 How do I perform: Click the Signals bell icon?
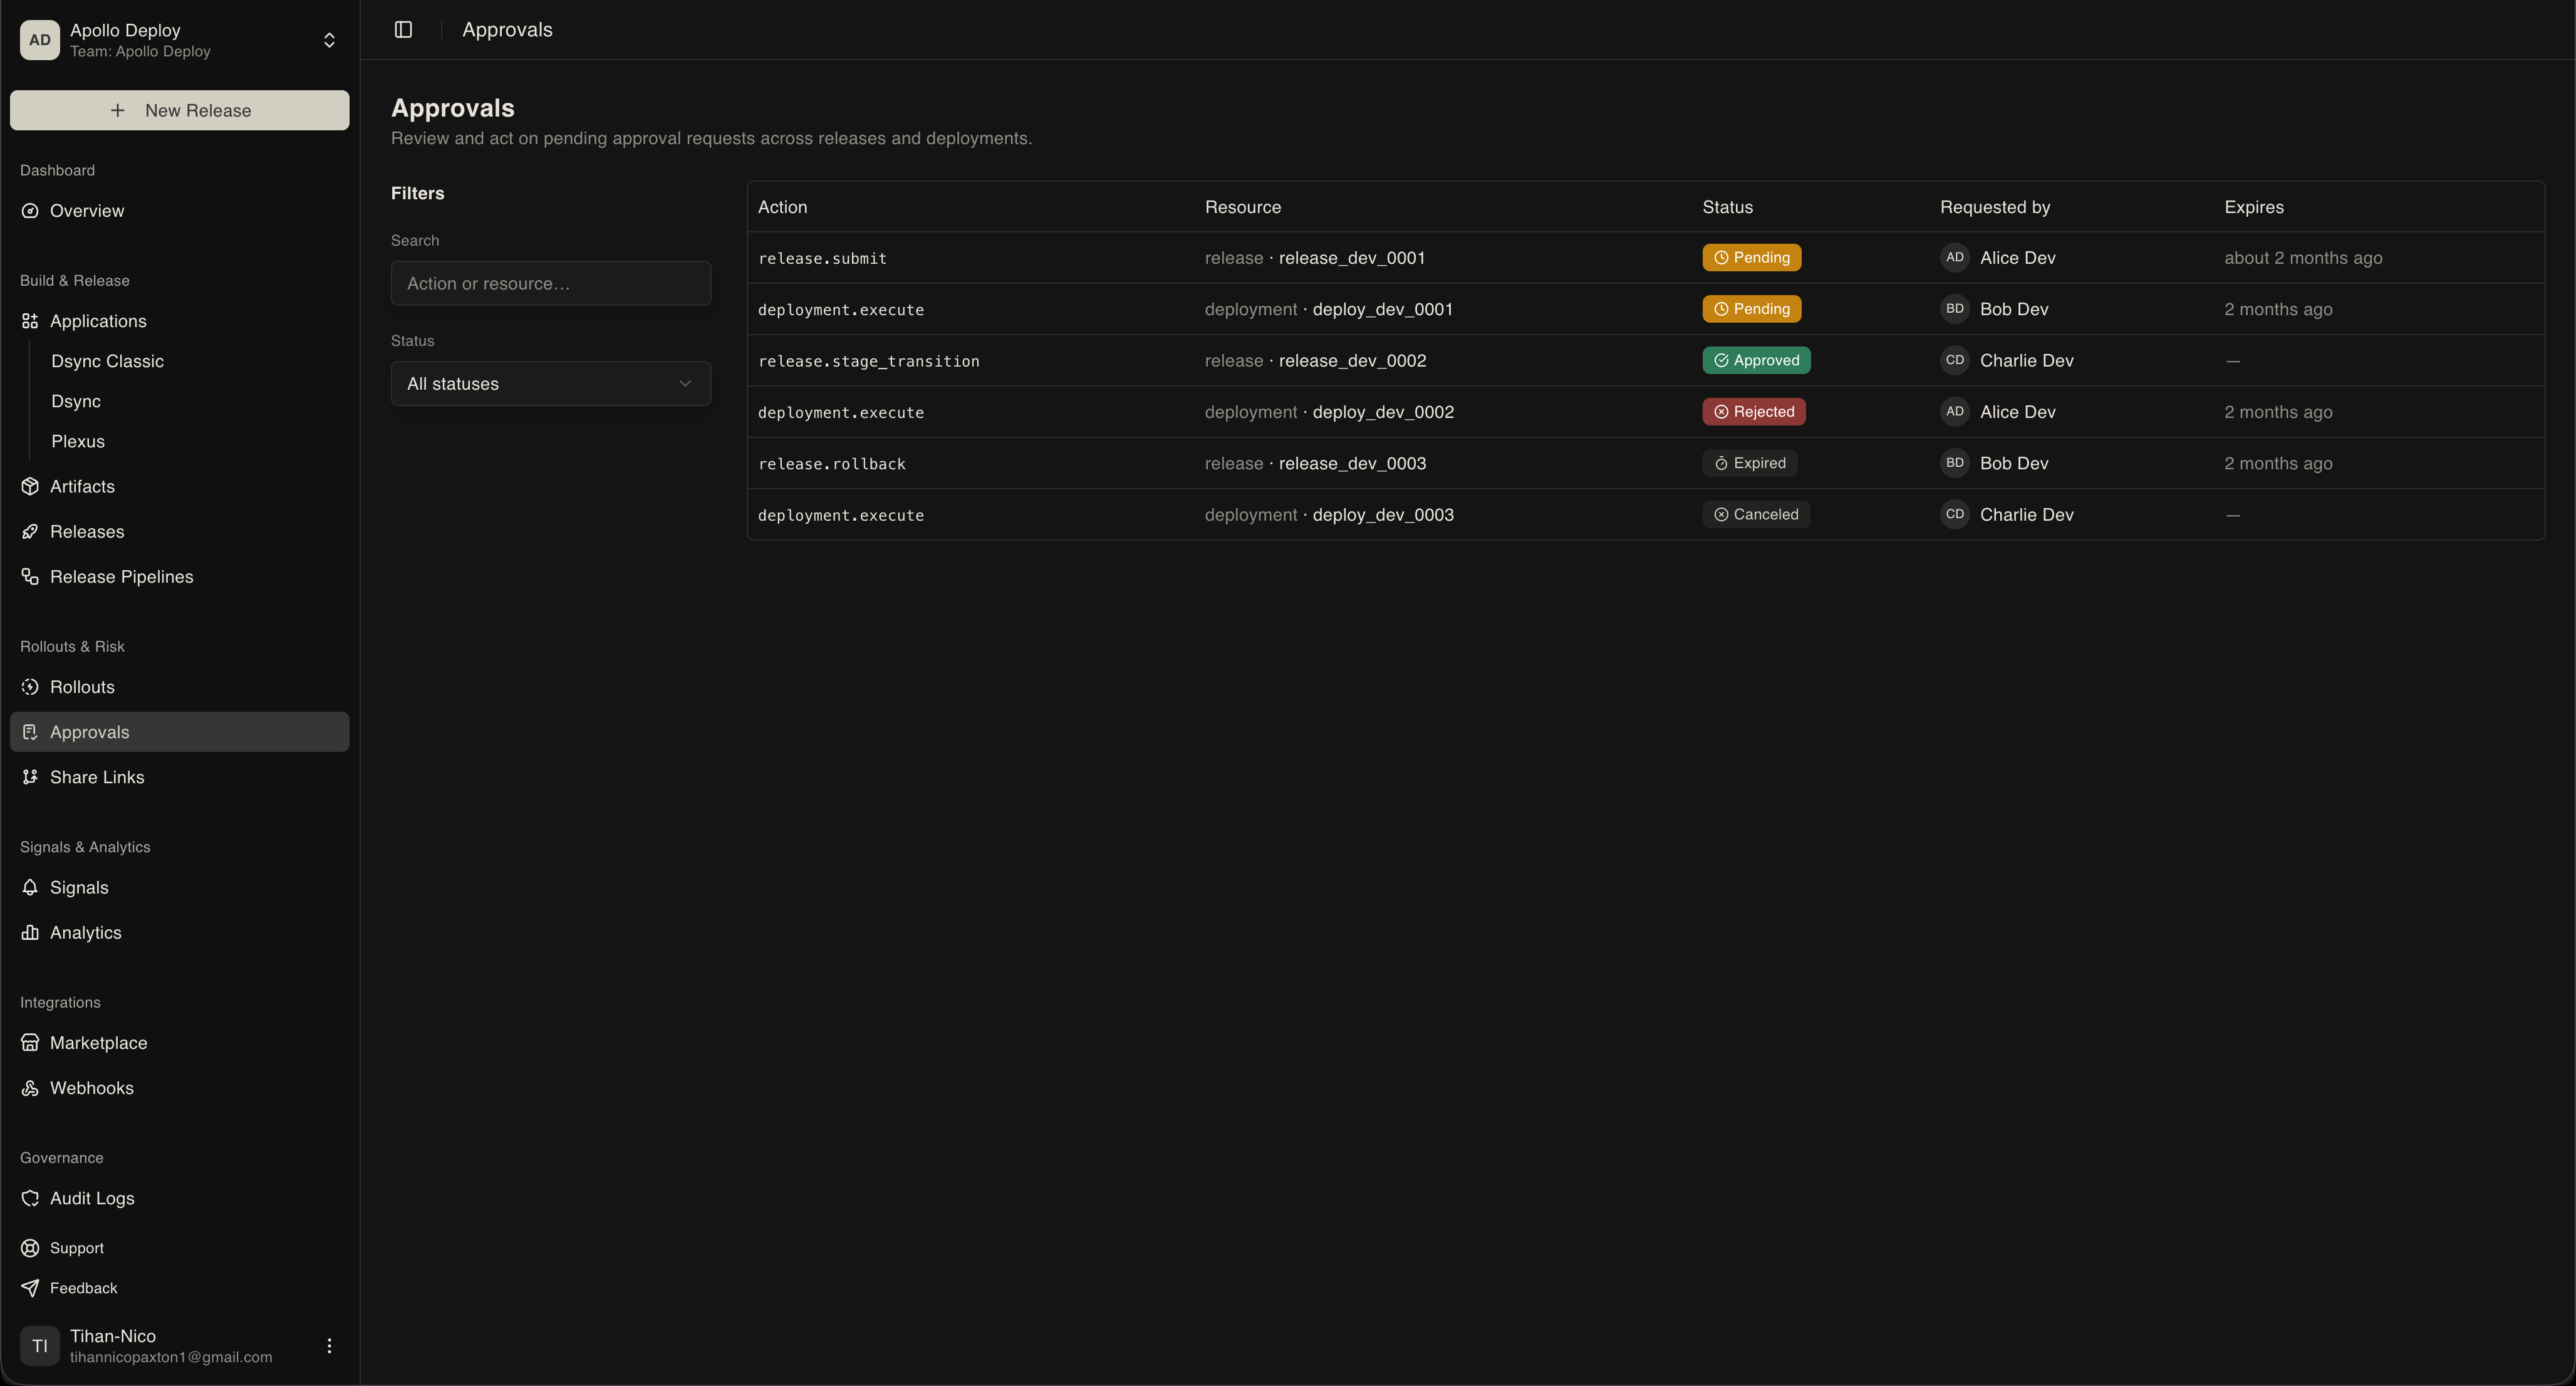30,887
